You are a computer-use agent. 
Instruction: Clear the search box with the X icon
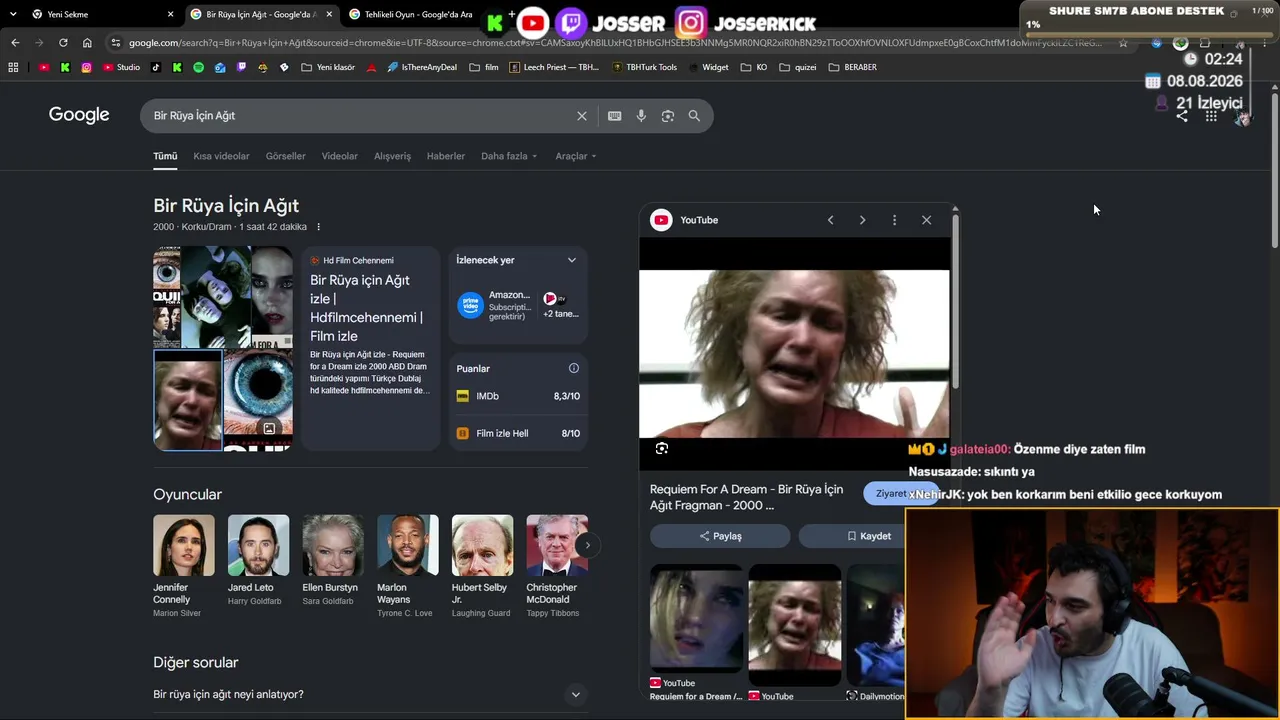(x=582, y=116)
